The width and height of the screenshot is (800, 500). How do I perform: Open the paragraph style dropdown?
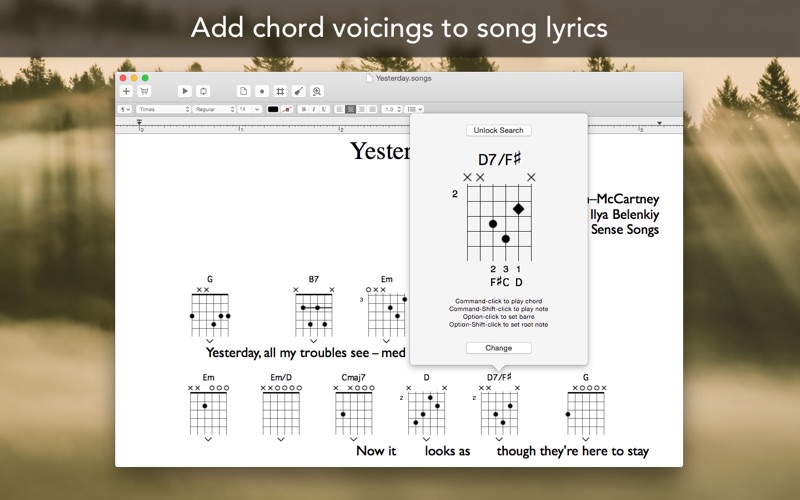125,109
